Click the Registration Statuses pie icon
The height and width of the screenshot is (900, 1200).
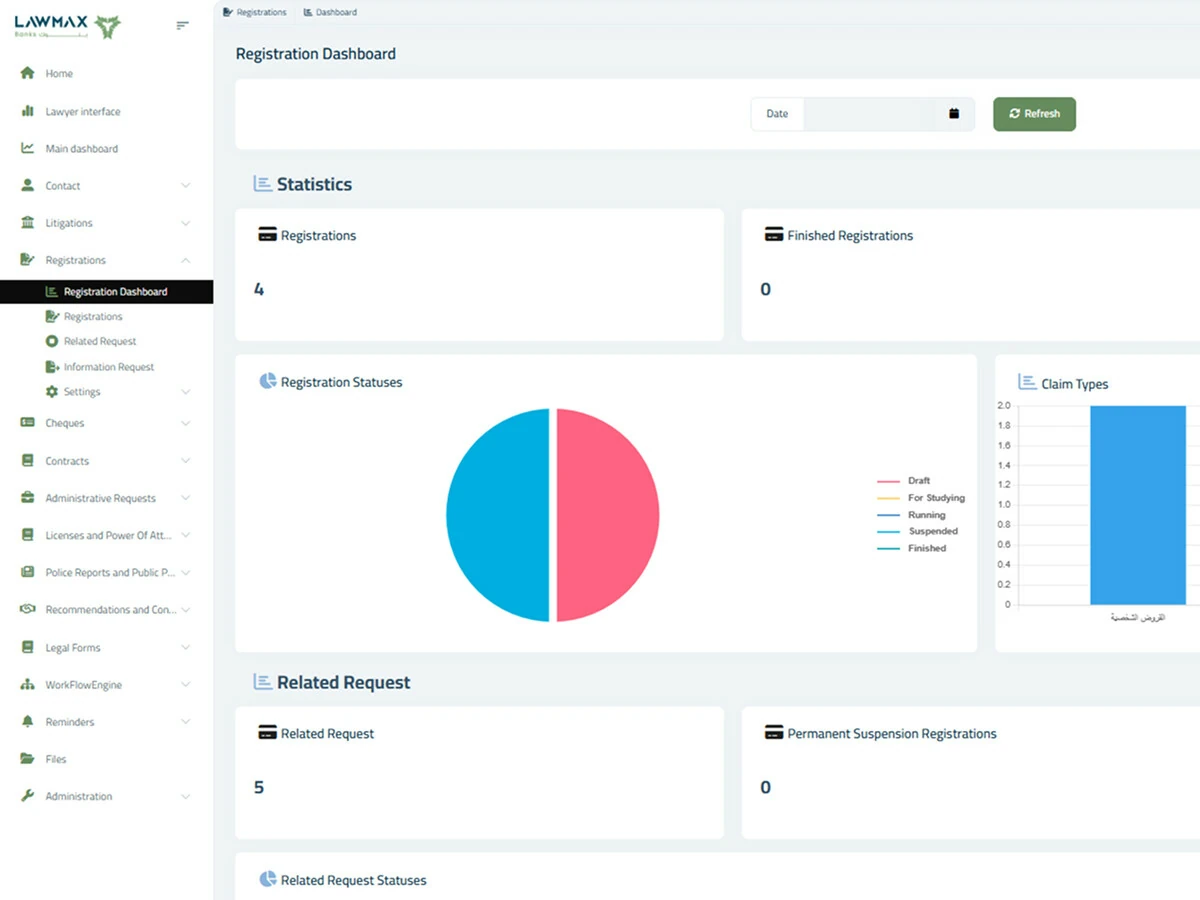point(268,381)
